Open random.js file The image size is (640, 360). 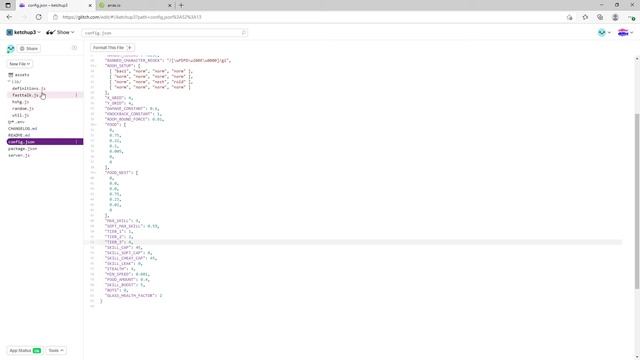point(23,109)
